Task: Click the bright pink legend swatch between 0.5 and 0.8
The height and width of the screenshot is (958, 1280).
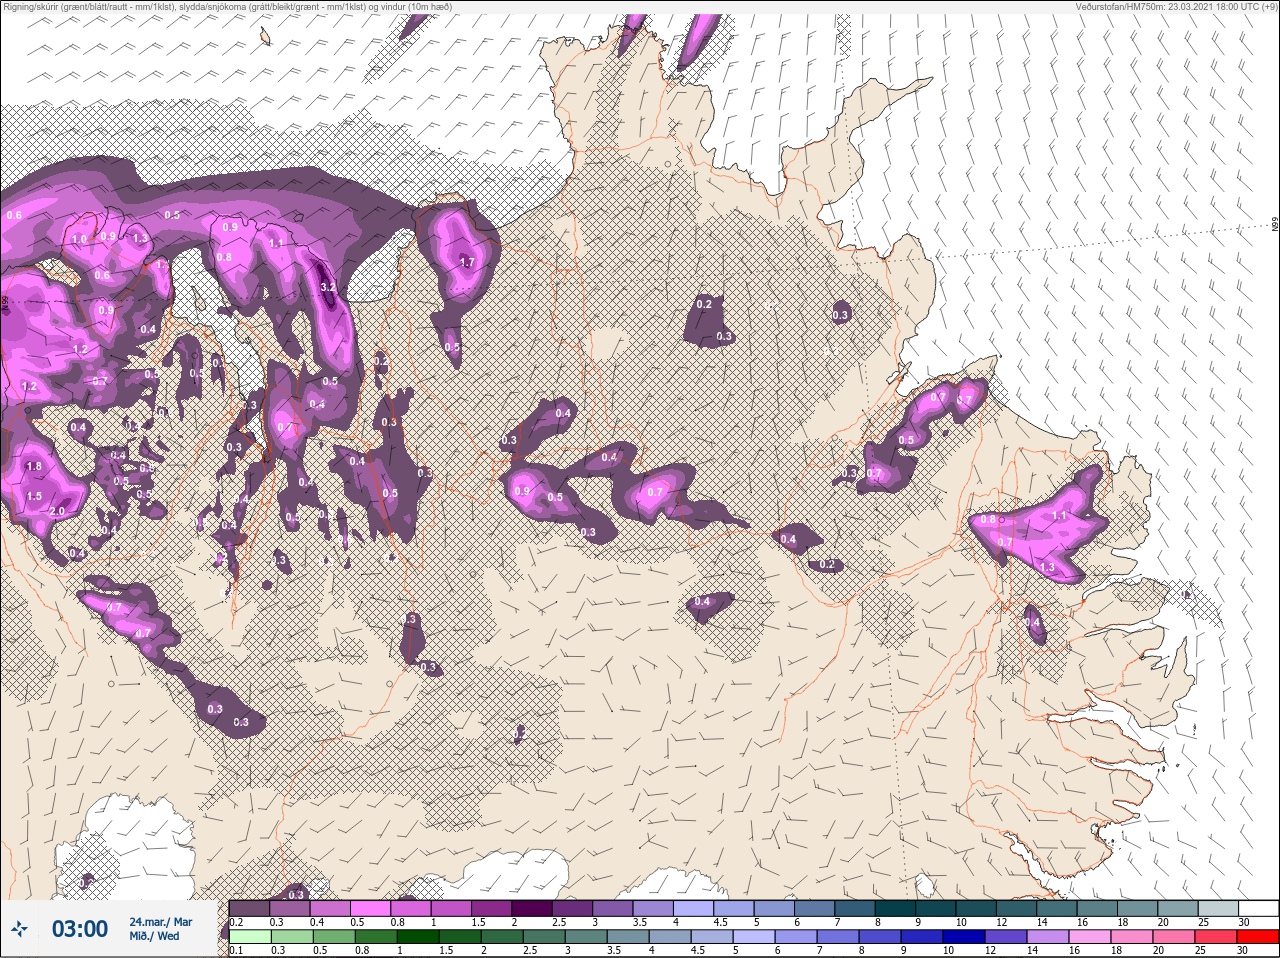Action: click(x=370, y=908)
